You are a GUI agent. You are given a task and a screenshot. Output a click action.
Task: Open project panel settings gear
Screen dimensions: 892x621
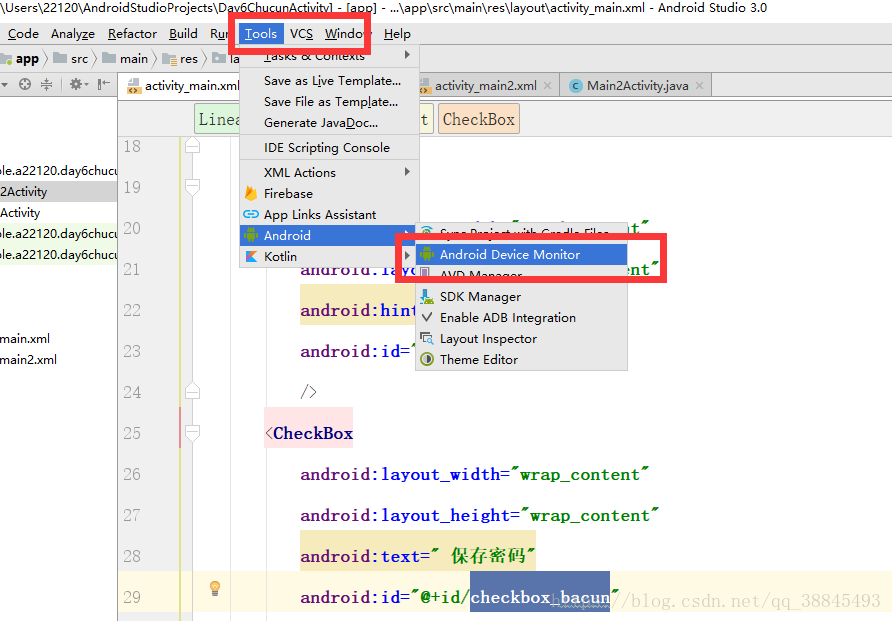(x=79, y=85)
